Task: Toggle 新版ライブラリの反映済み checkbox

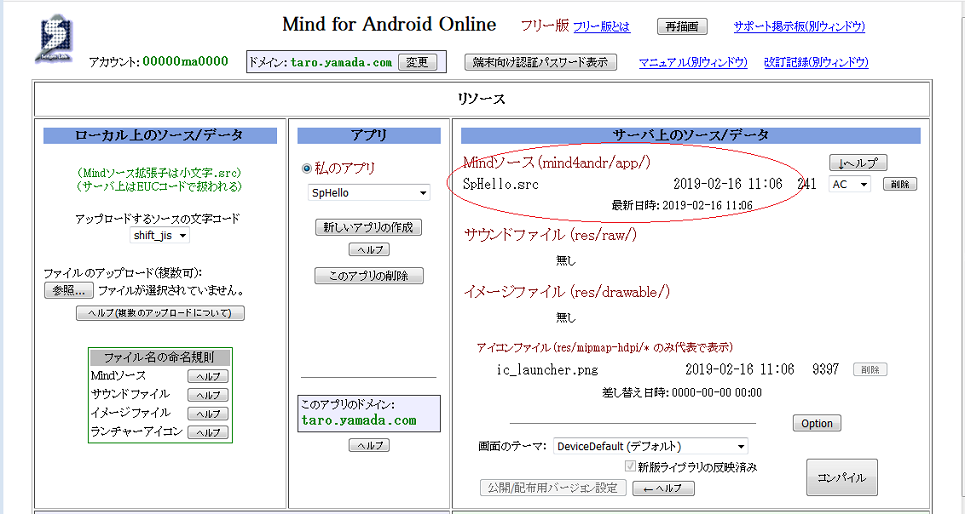Action: pyautogui.click(x=630, y=467)
